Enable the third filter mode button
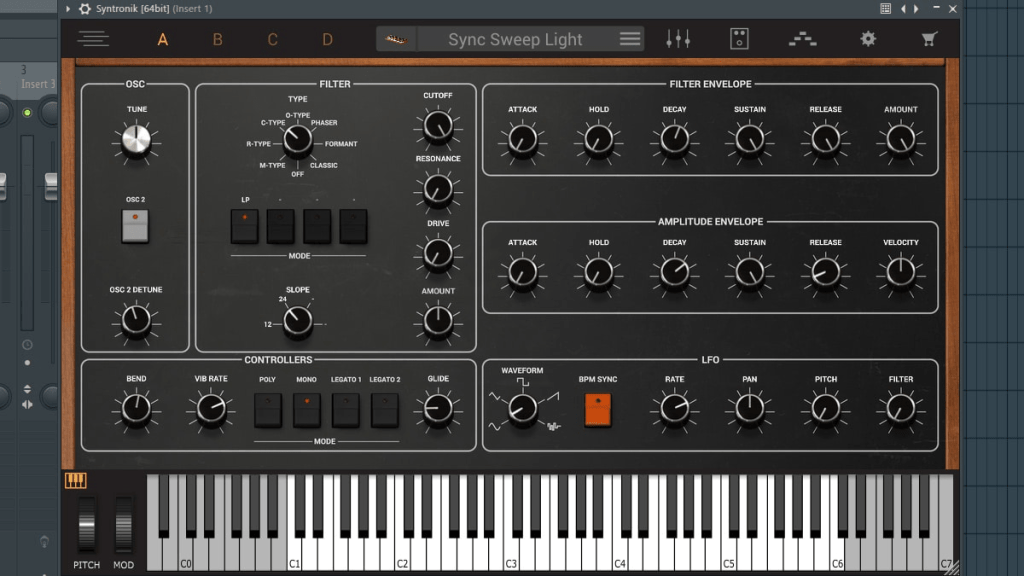This screenshot has width=1024, height=576. [x=317, y=226]
